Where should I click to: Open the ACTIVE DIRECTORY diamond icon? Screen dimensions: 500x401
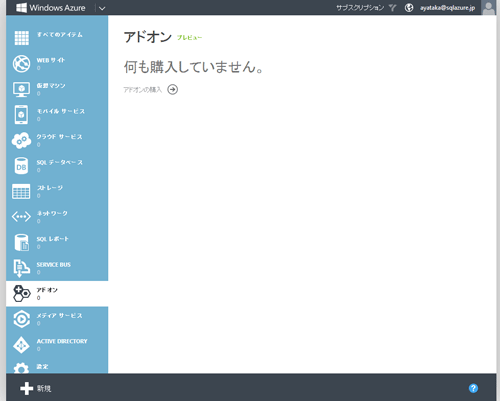pos(22,345)
